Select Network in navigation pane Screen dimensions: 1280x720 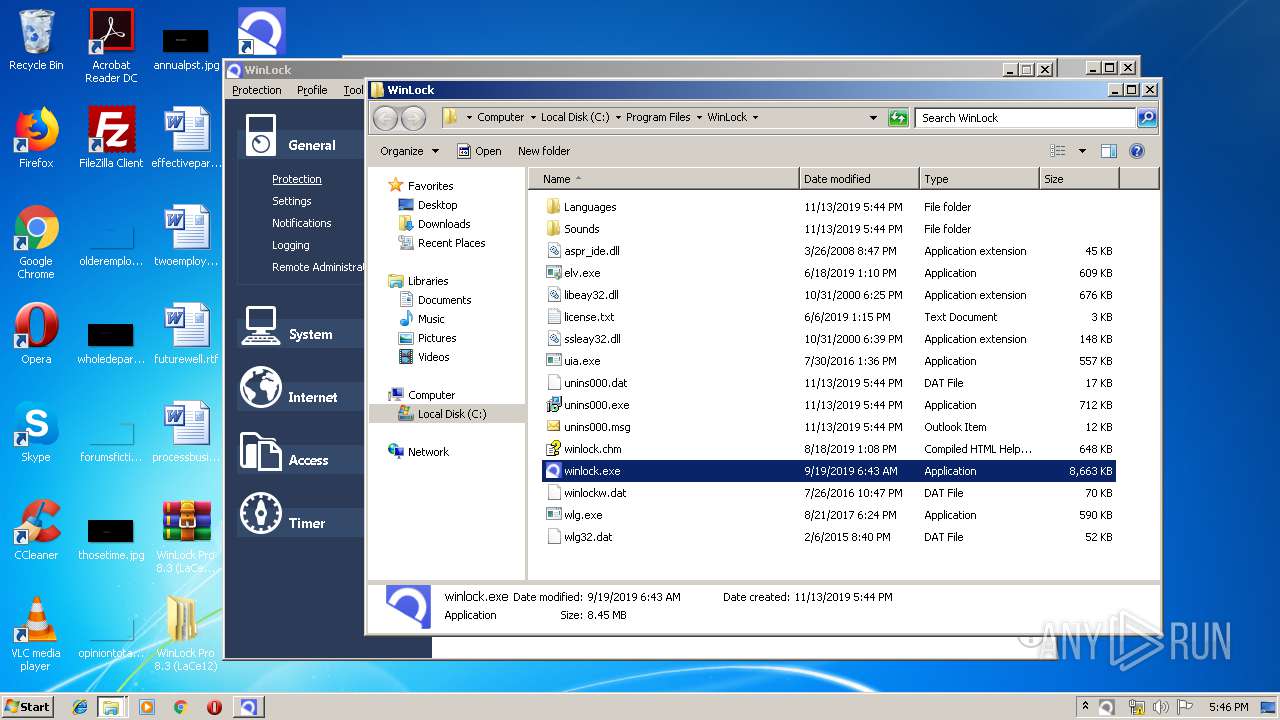click(x=418, y=452)
